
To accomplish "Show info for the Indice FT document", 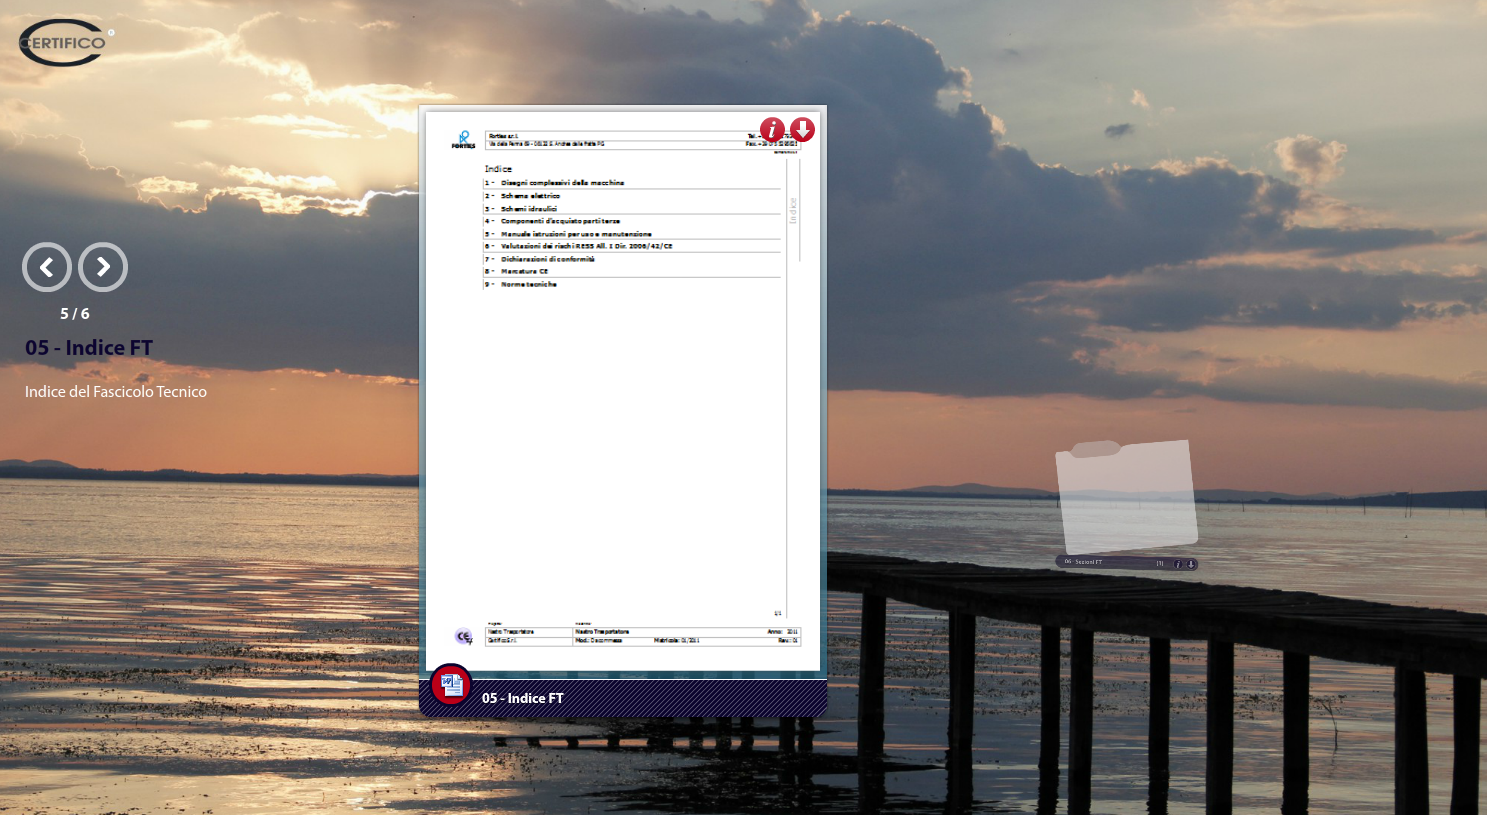I will click(772, 130).
